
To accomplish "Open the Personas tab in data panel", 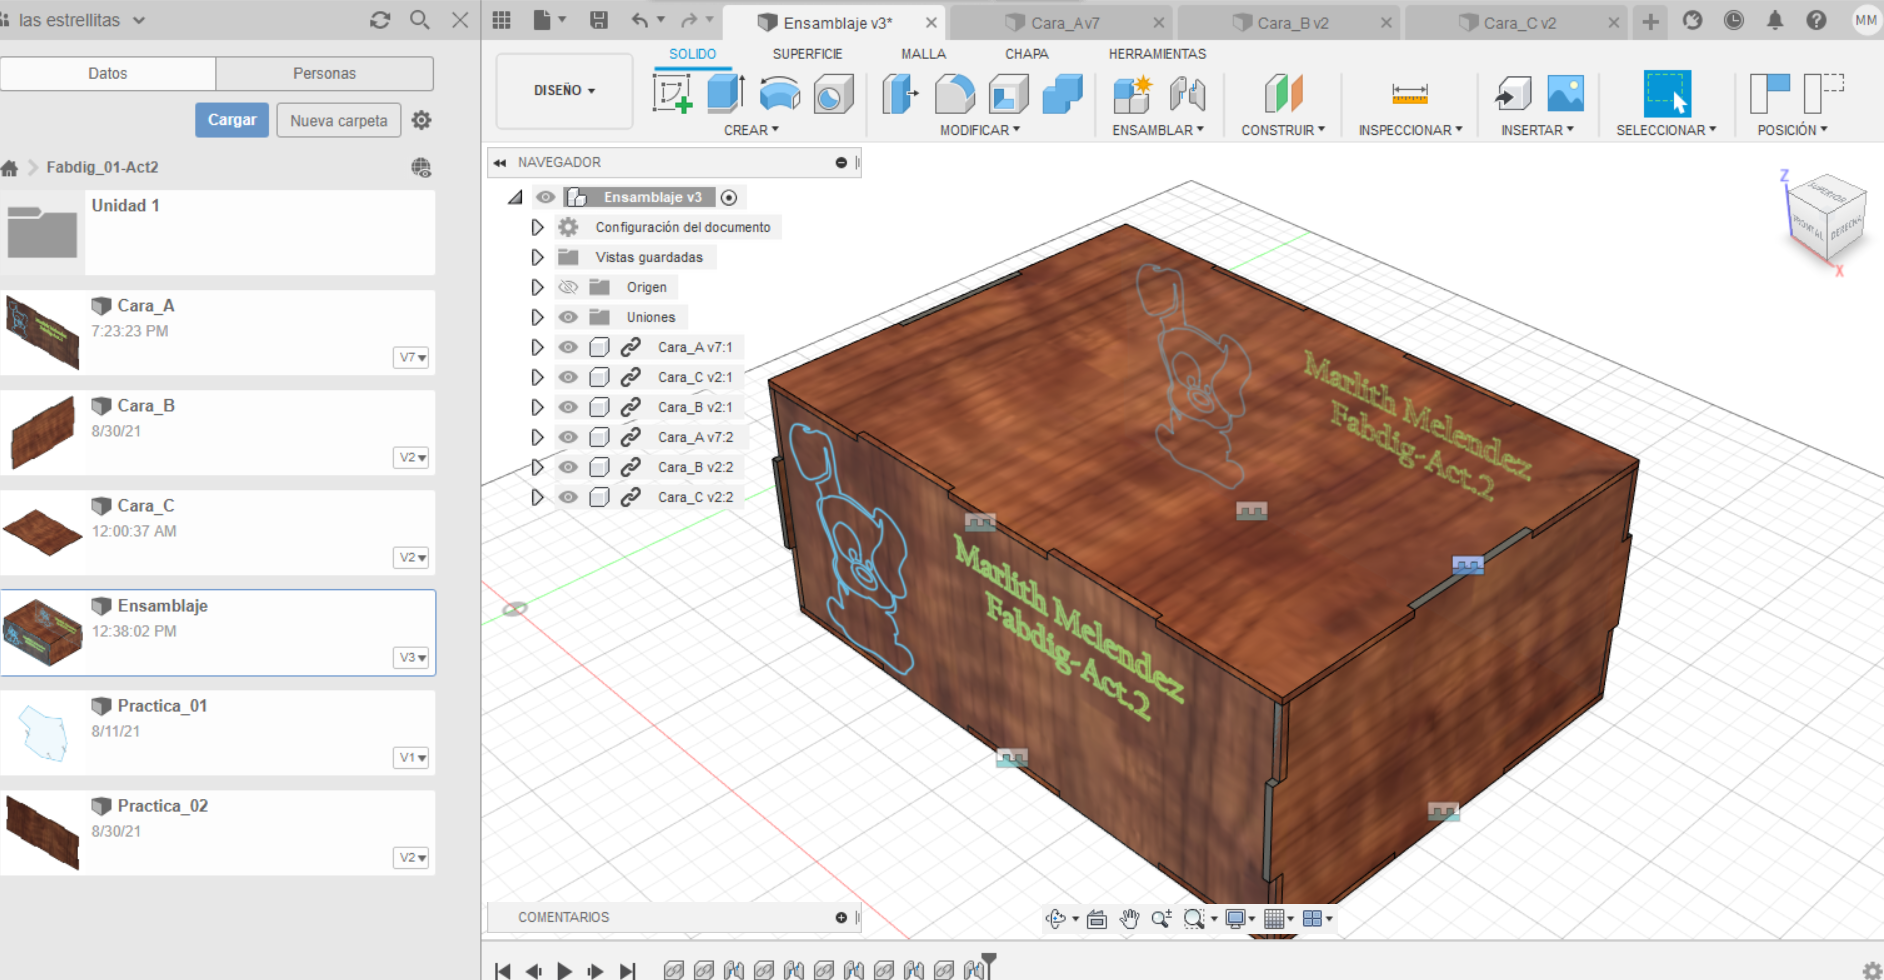I will point(324,73).
